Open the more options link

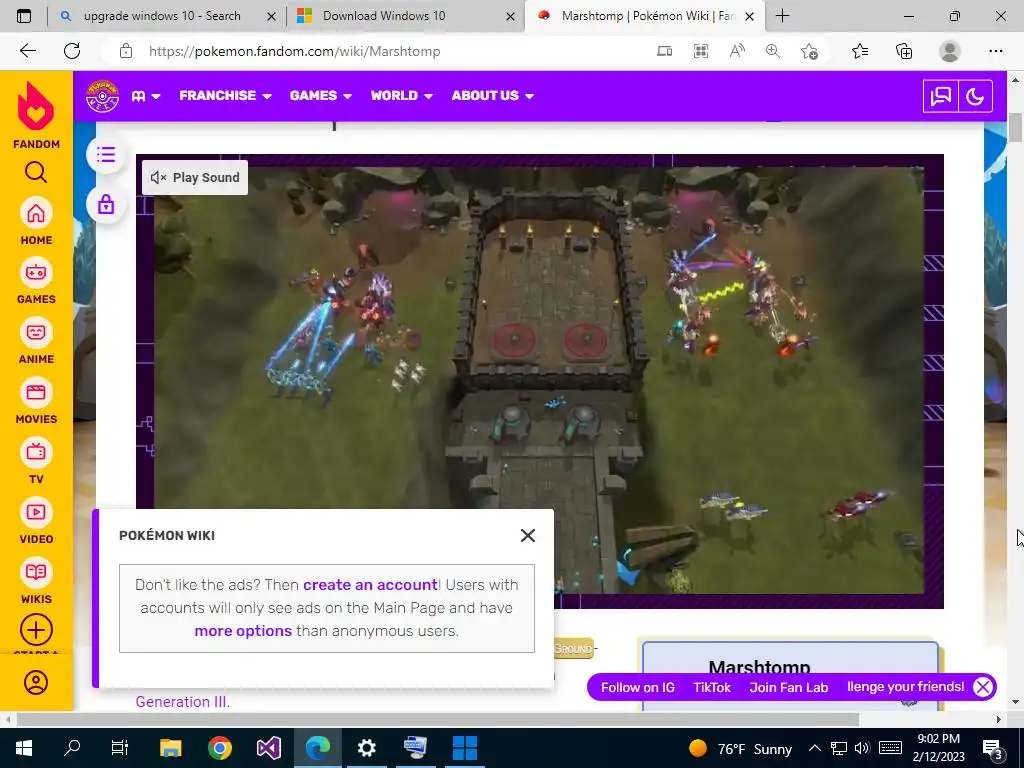[x=243, y=631]
